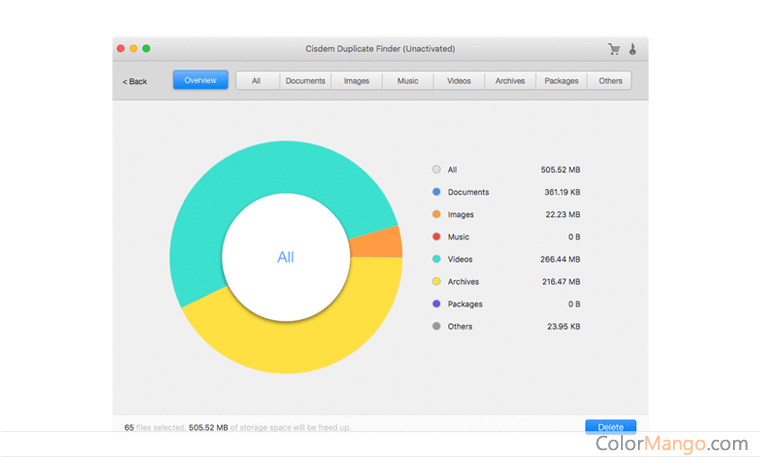
Task: Click the gray Others legend dot
Action: coord(436,327)
